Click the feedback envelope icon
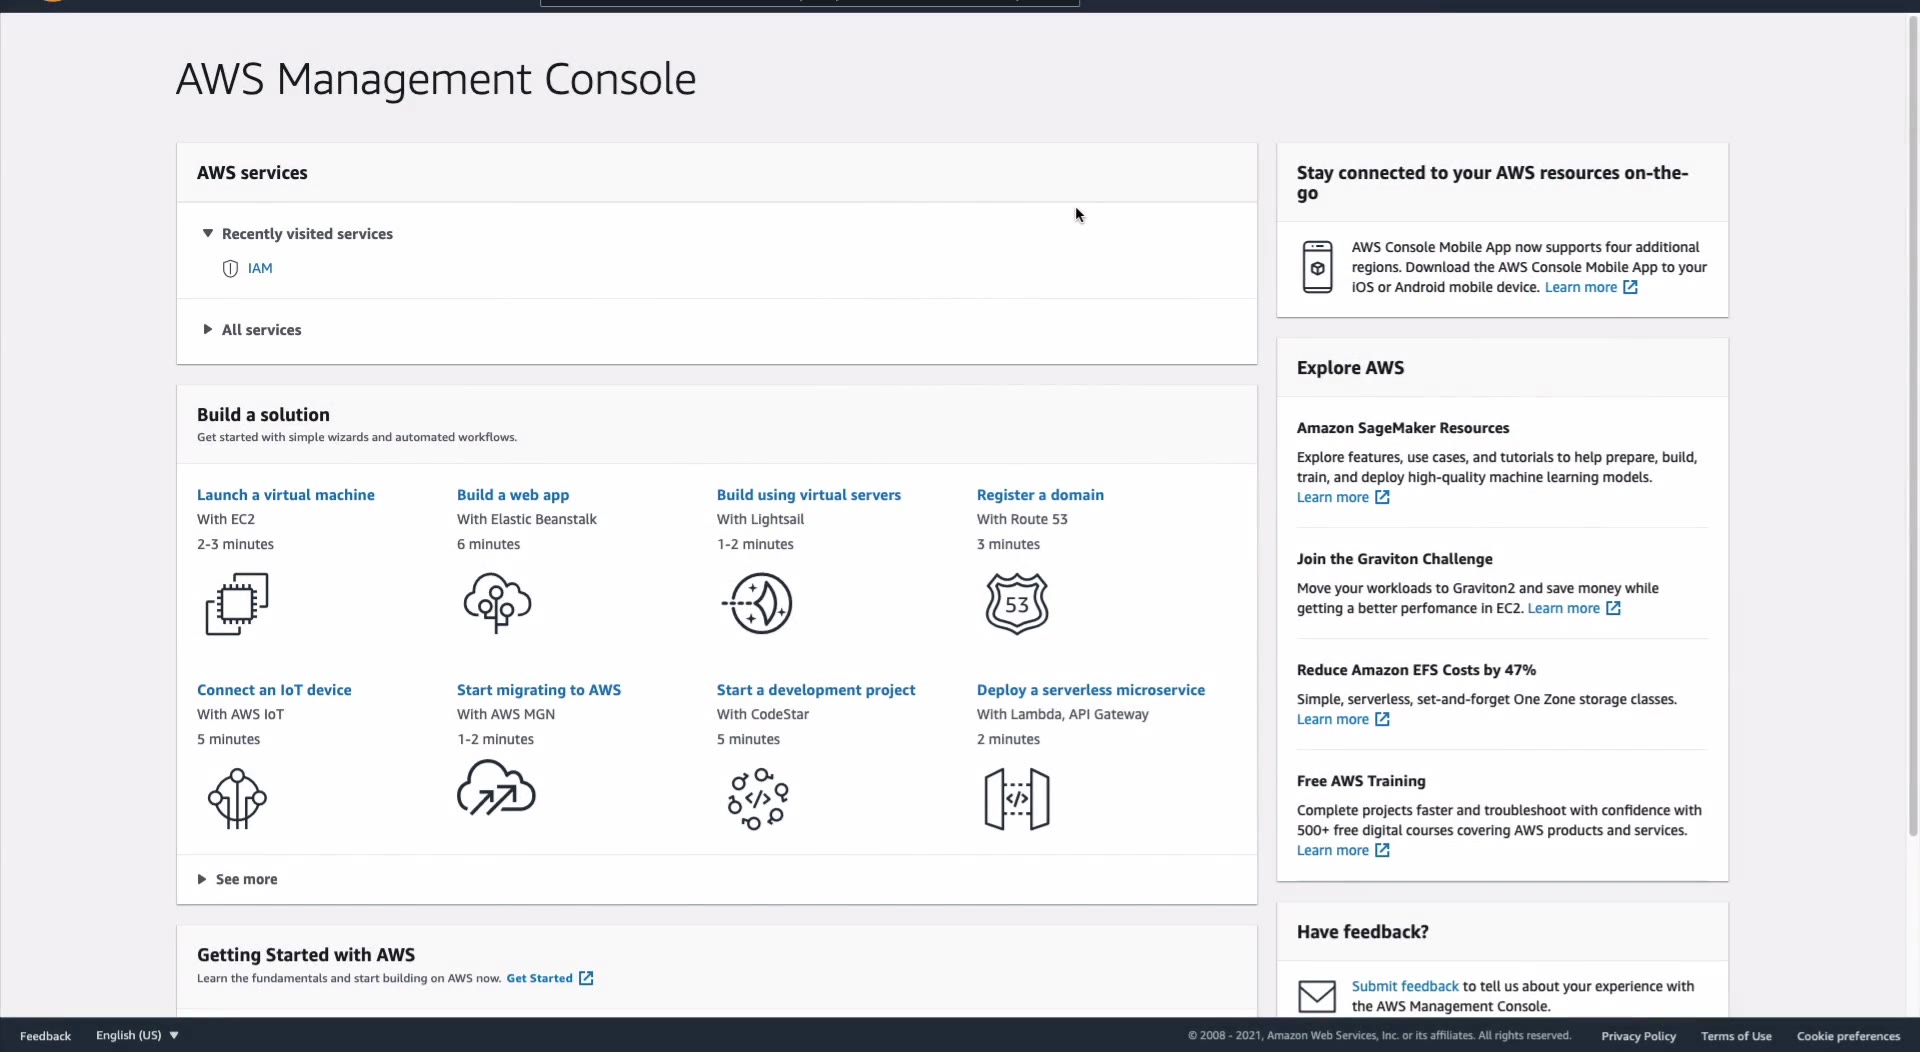1920x1052 pixels. click(x=1317, y=996)
